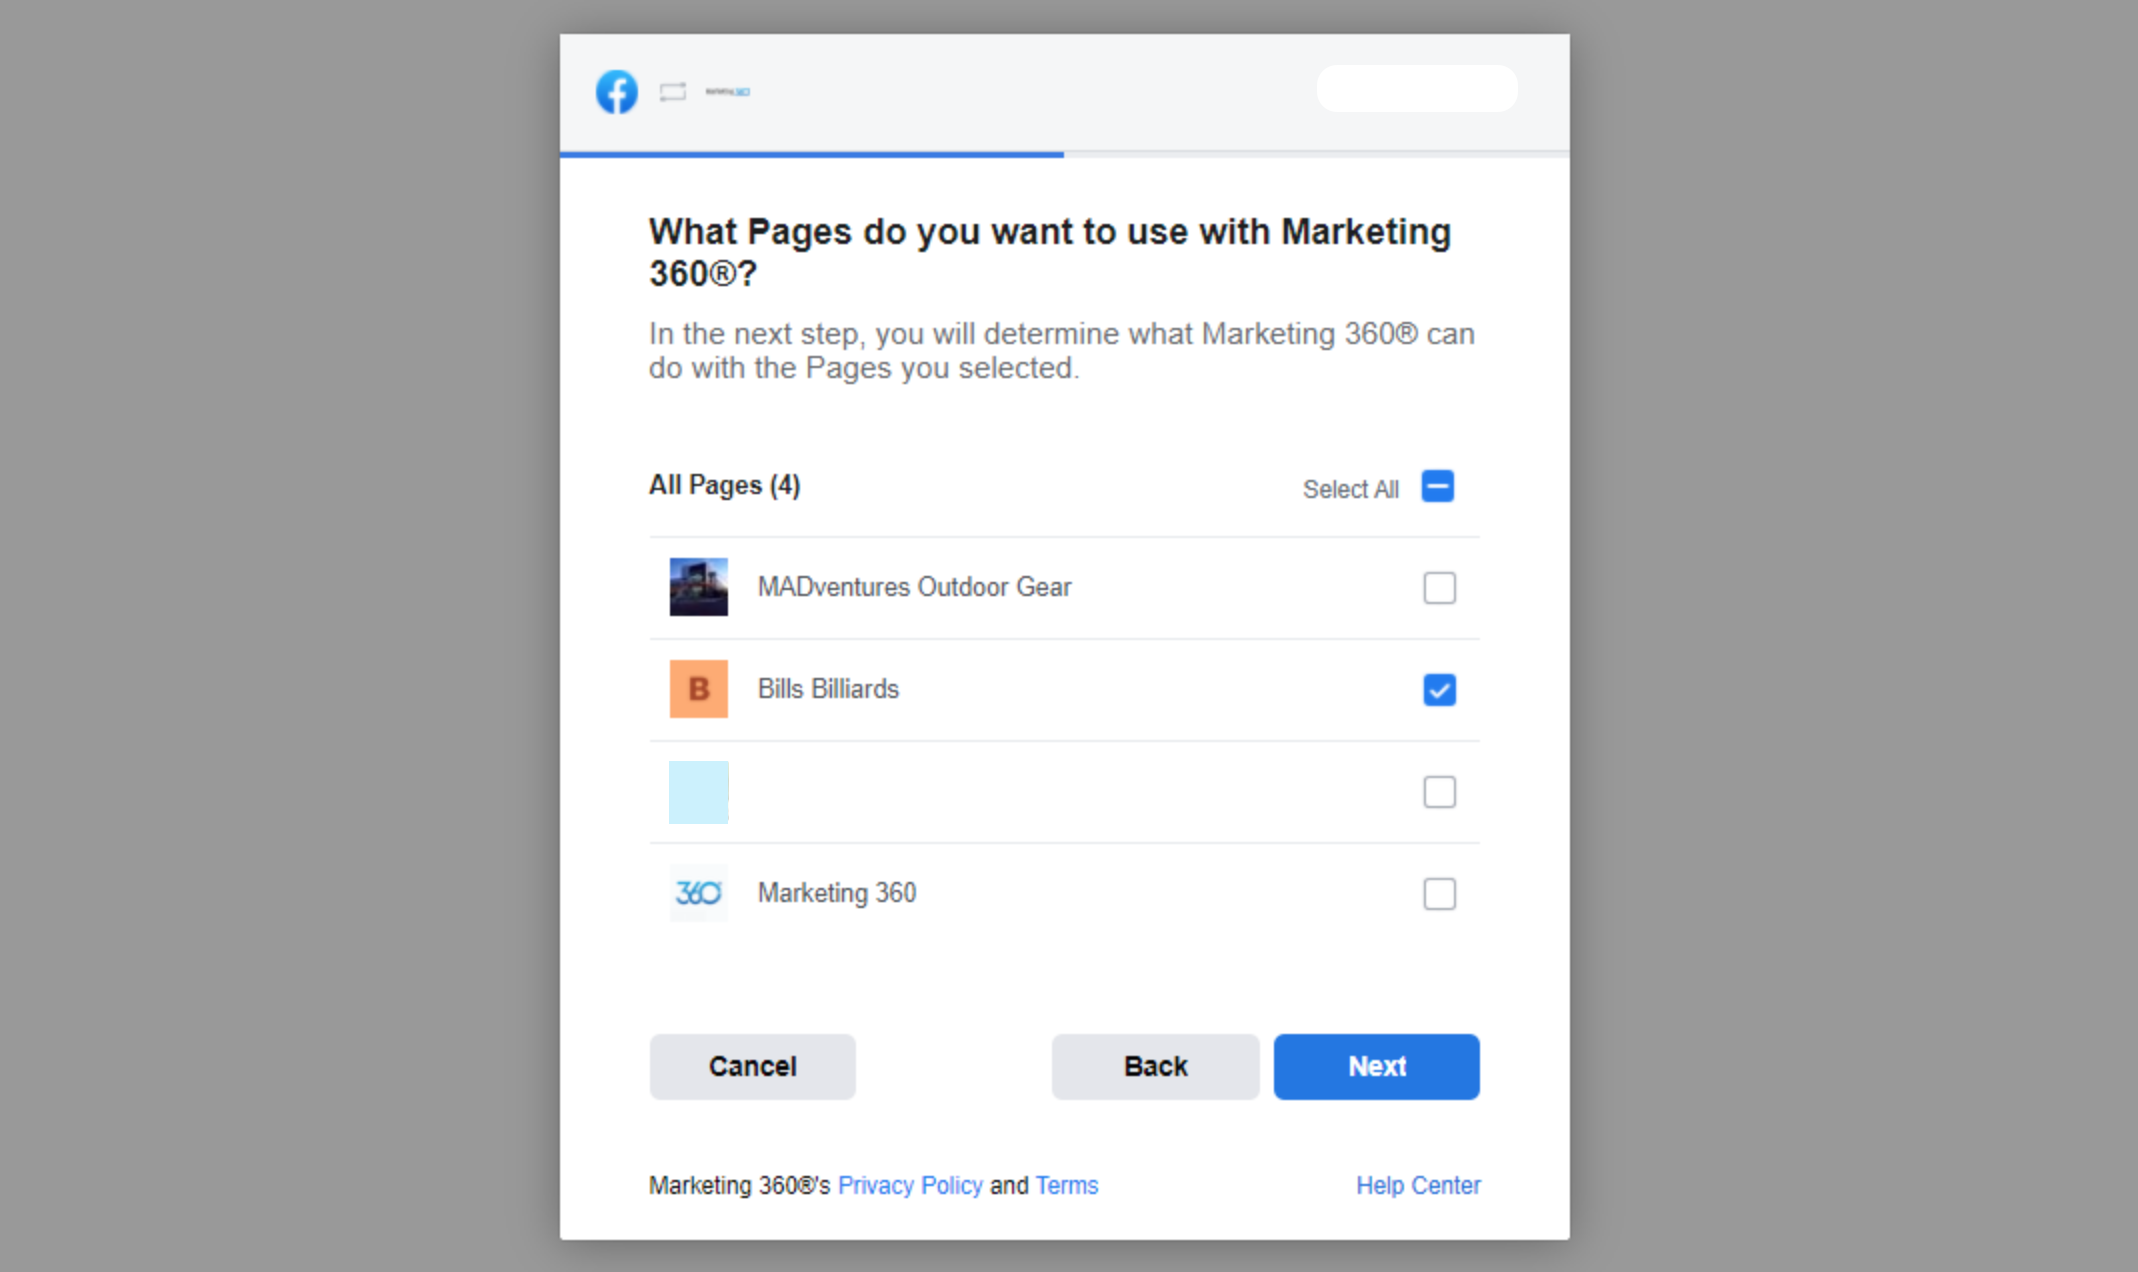Check the unnamed page checkbox

click(x=1439, y=792)
